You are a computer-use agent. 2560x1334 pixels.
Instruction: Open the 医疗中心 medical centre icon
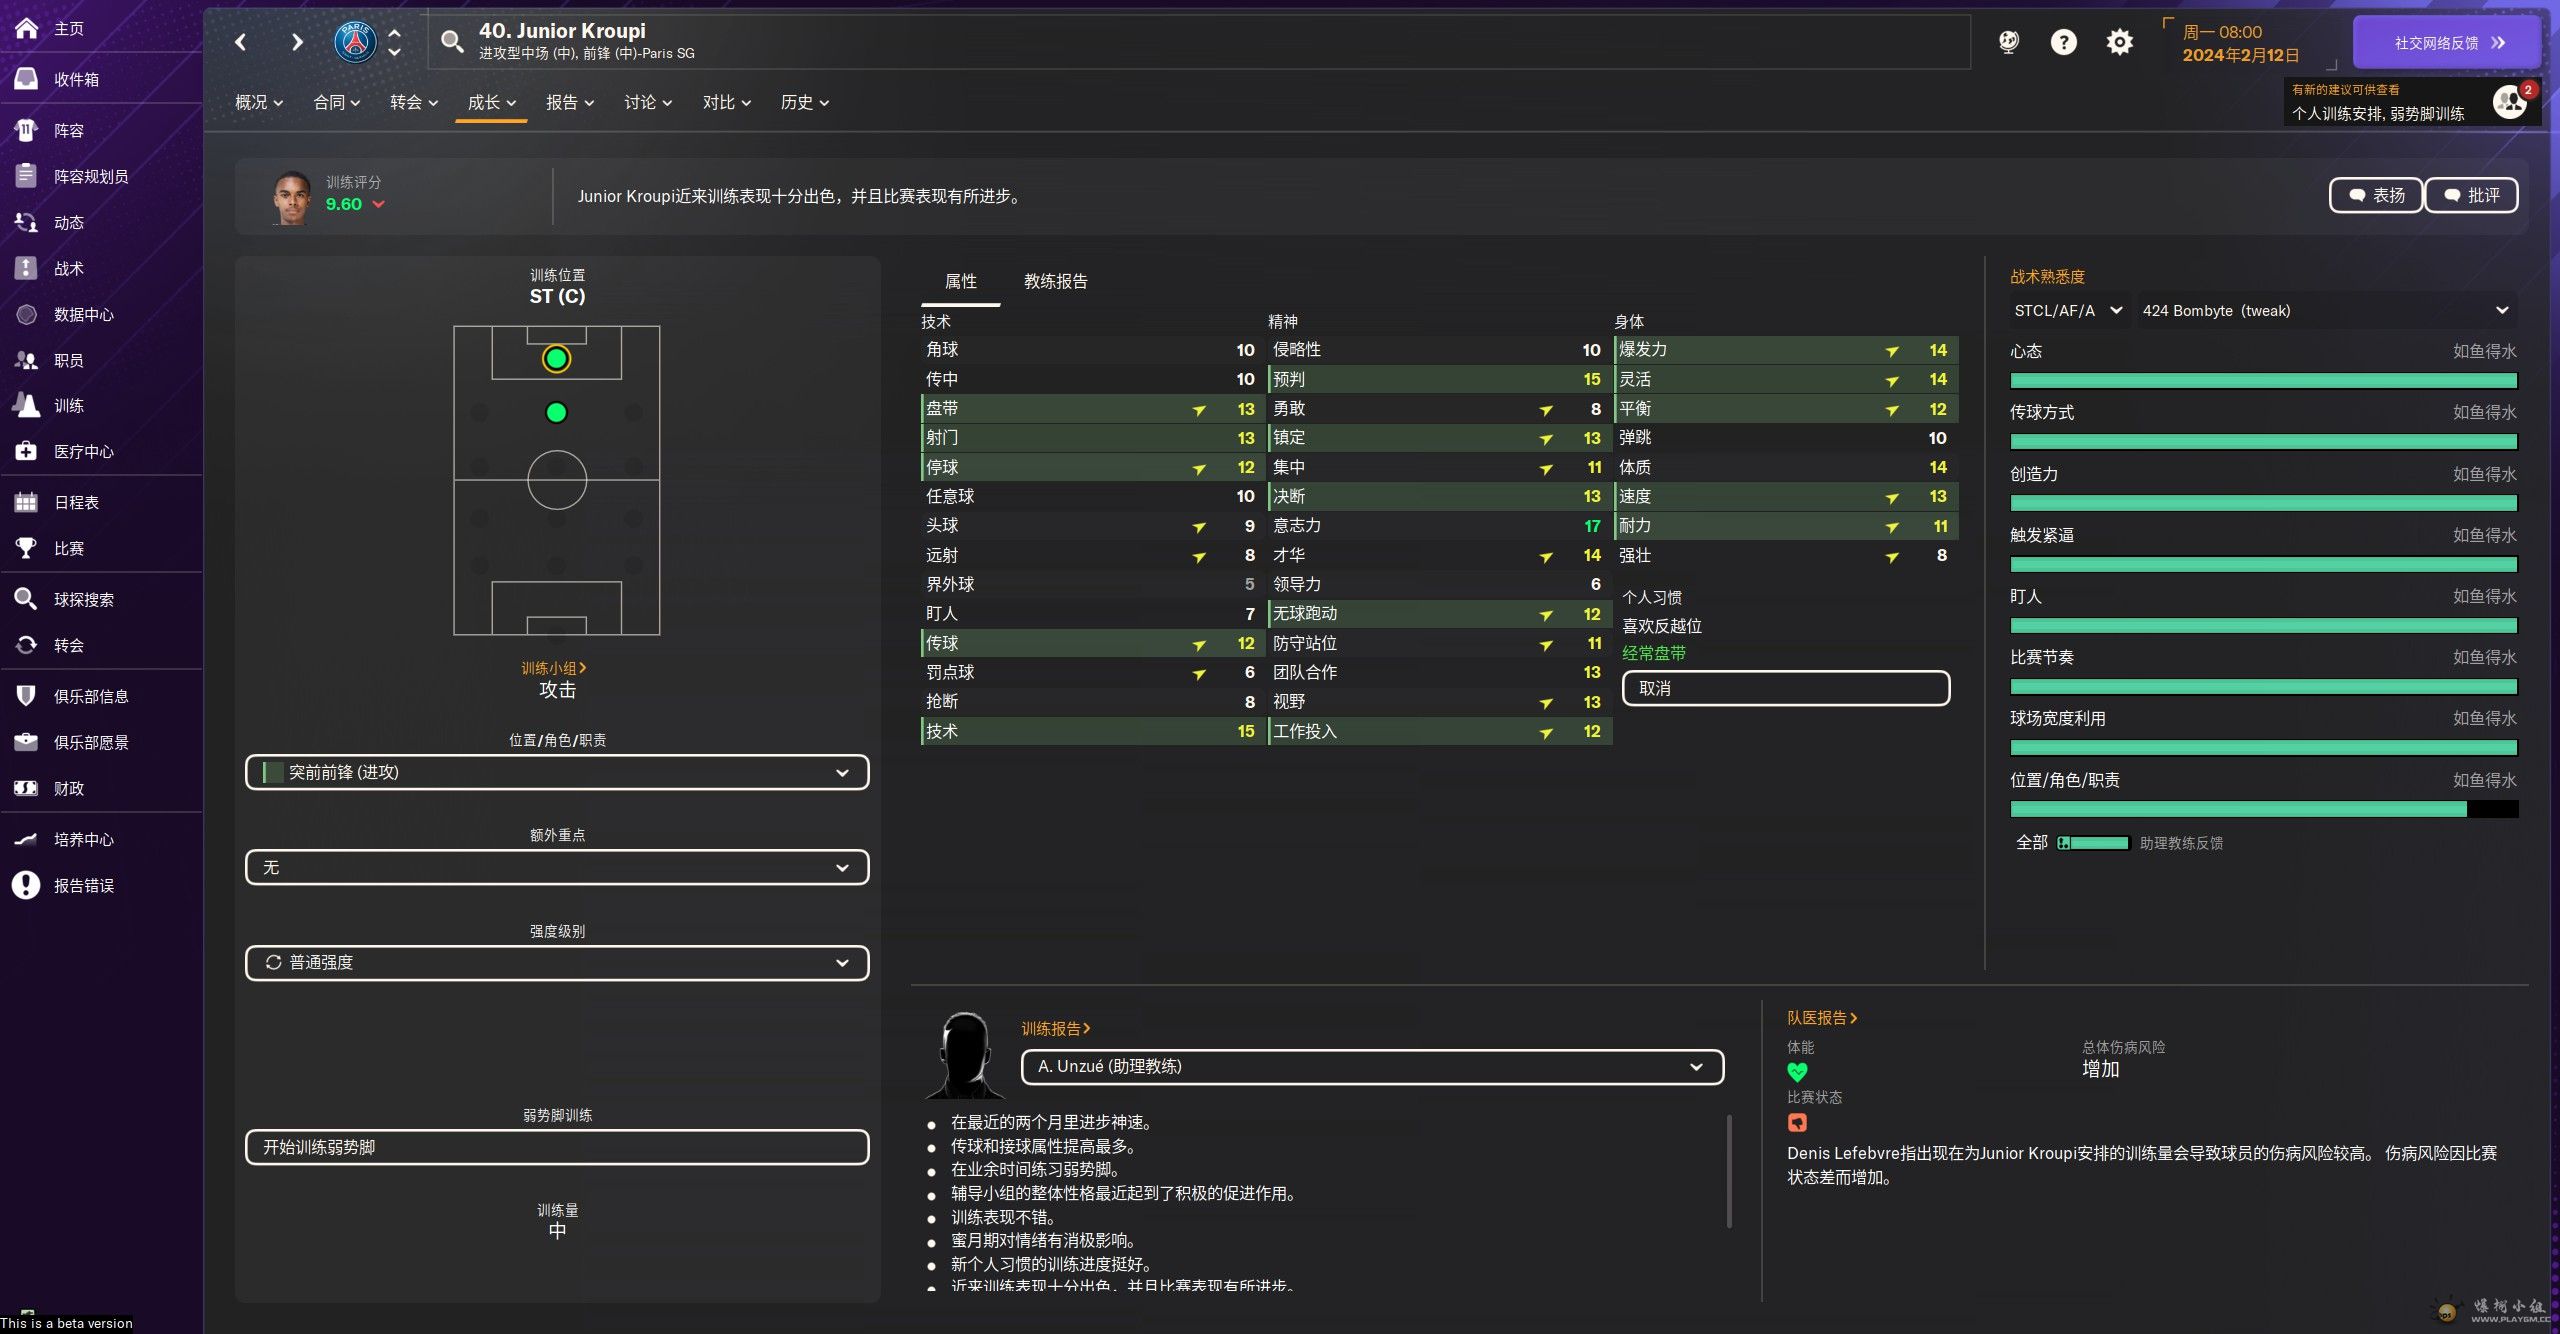pyautogui.click(x=27, y=451)
